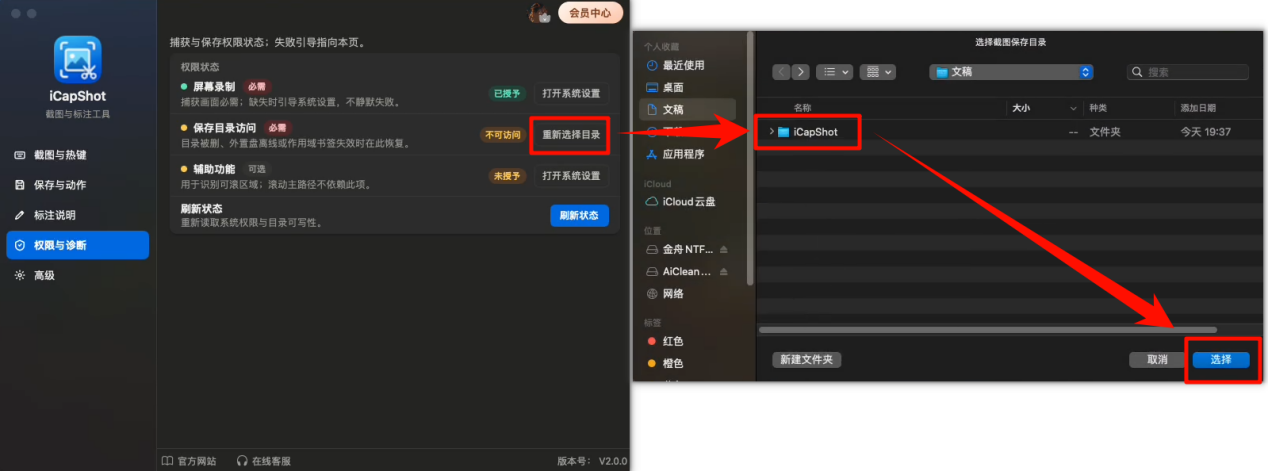
Task: Go to 标注说明 section
Action: point(77,215)
